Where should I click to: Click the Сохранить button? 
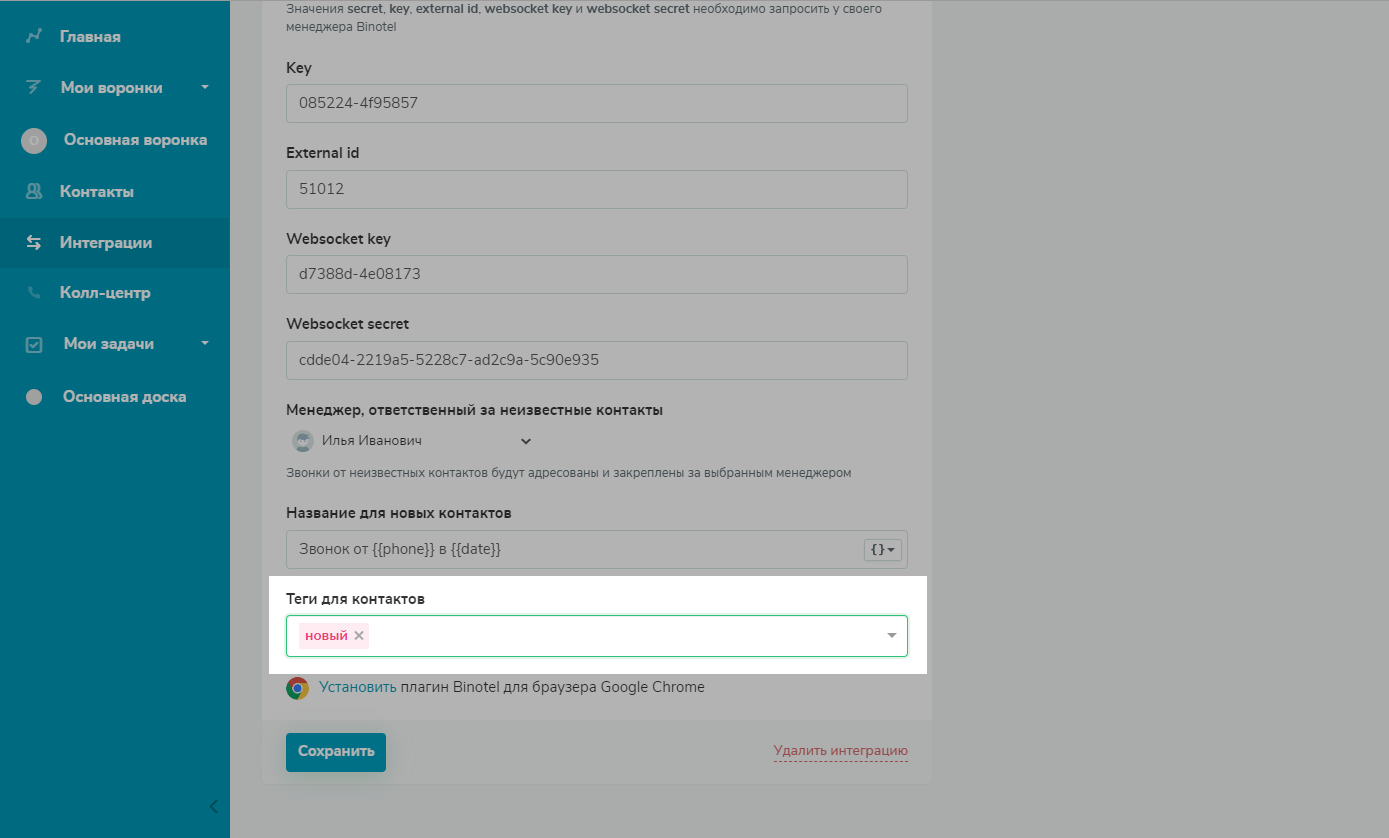336,752
